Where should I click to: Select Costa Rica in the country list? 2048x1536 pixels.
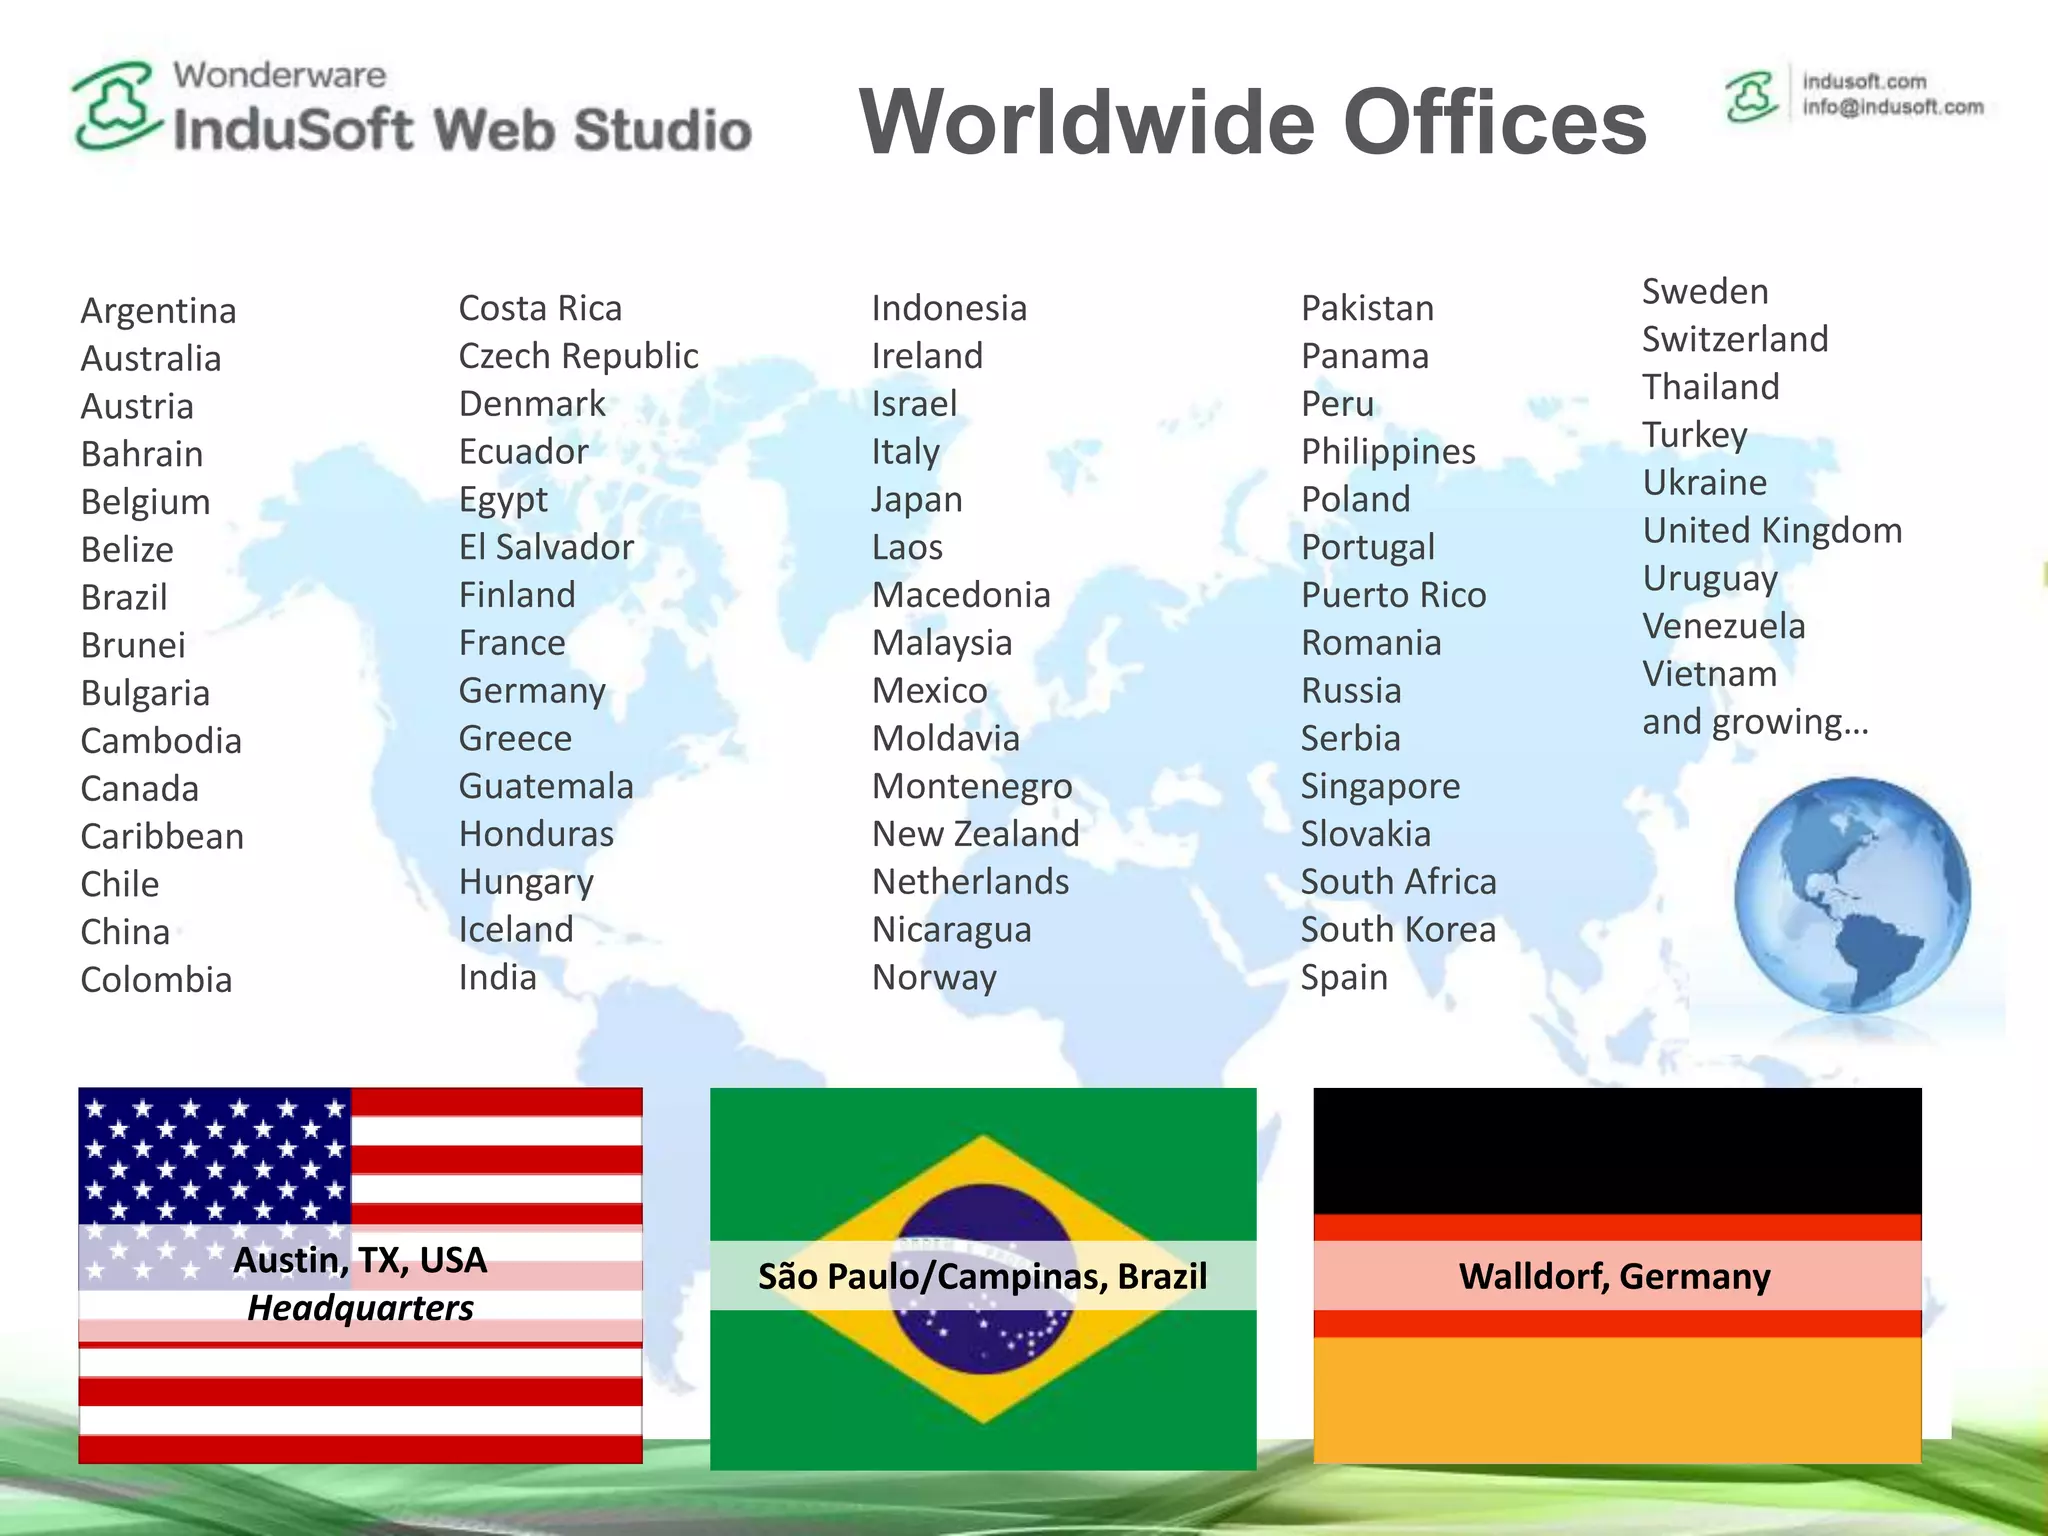point(540,308)
